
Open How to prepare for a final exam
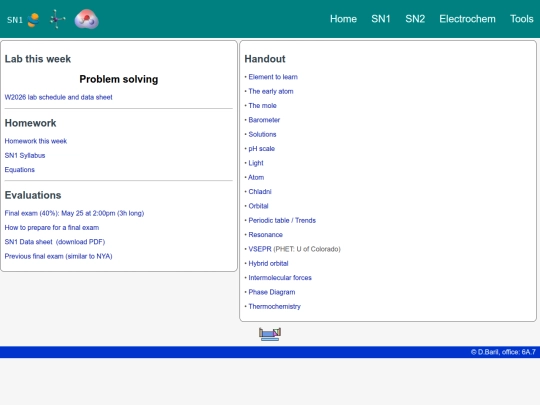click(52, 227)
